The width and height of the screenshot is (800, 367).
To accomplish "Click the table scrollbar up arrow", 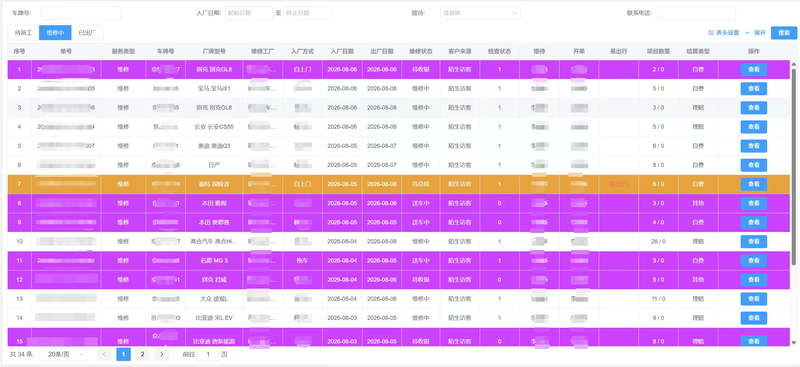I will point(793,64).
